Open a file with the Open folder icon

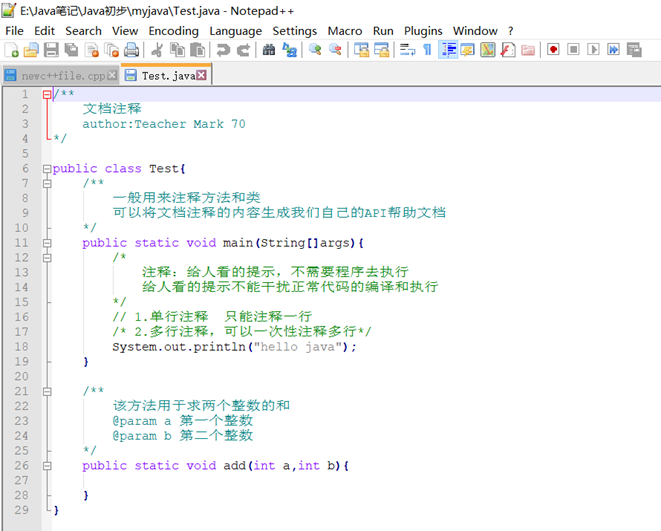tap(31, 50)
